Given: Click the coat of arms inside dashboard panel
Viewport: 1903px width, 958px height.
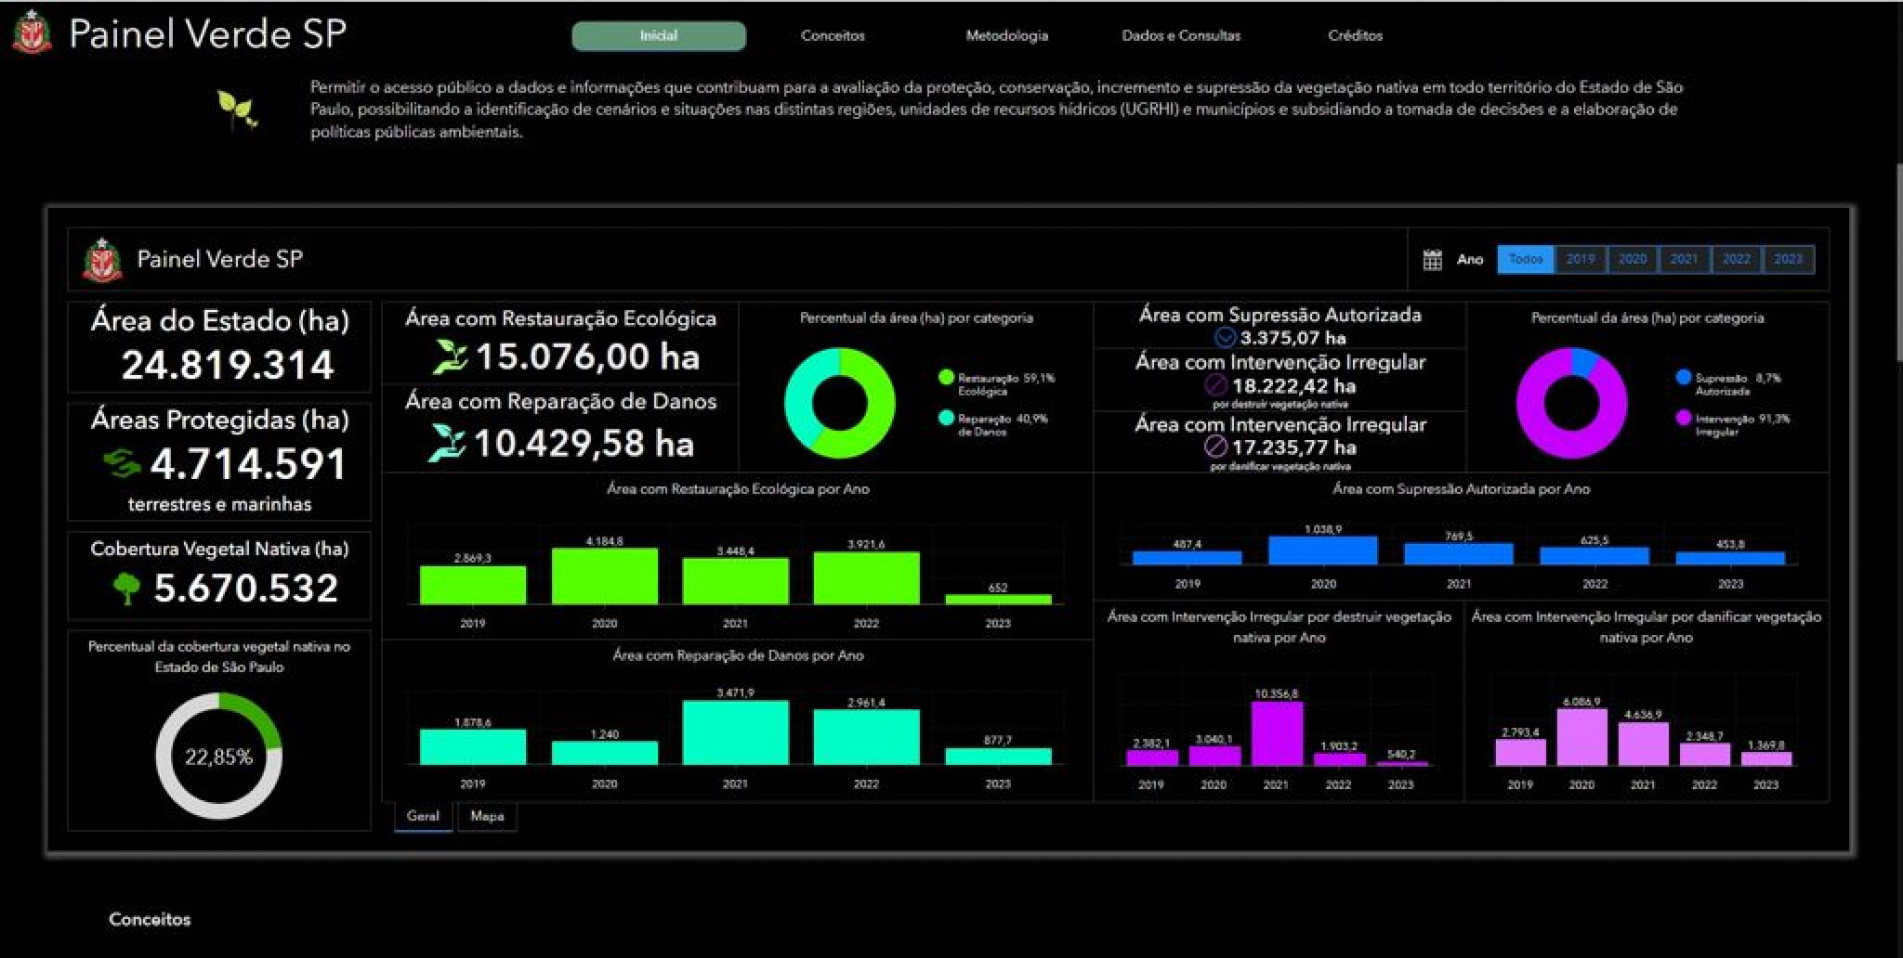Looking at the screenshot, I should tap(102, 260).
